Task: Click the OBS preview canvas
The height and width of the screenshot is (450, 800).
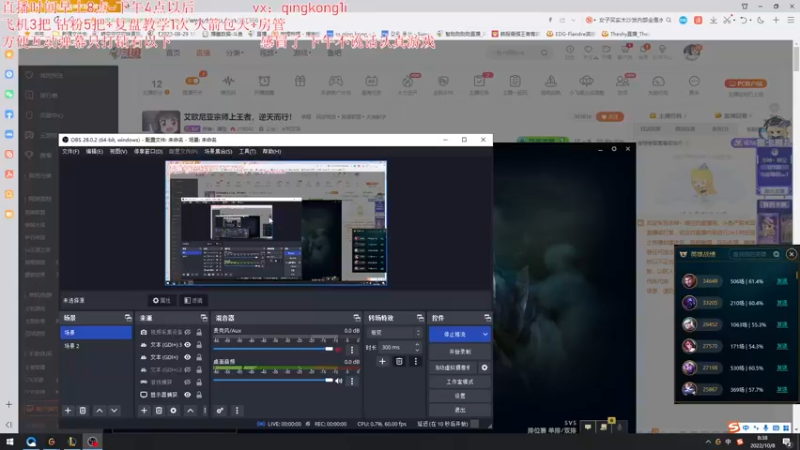Action: tap(276, 223)
